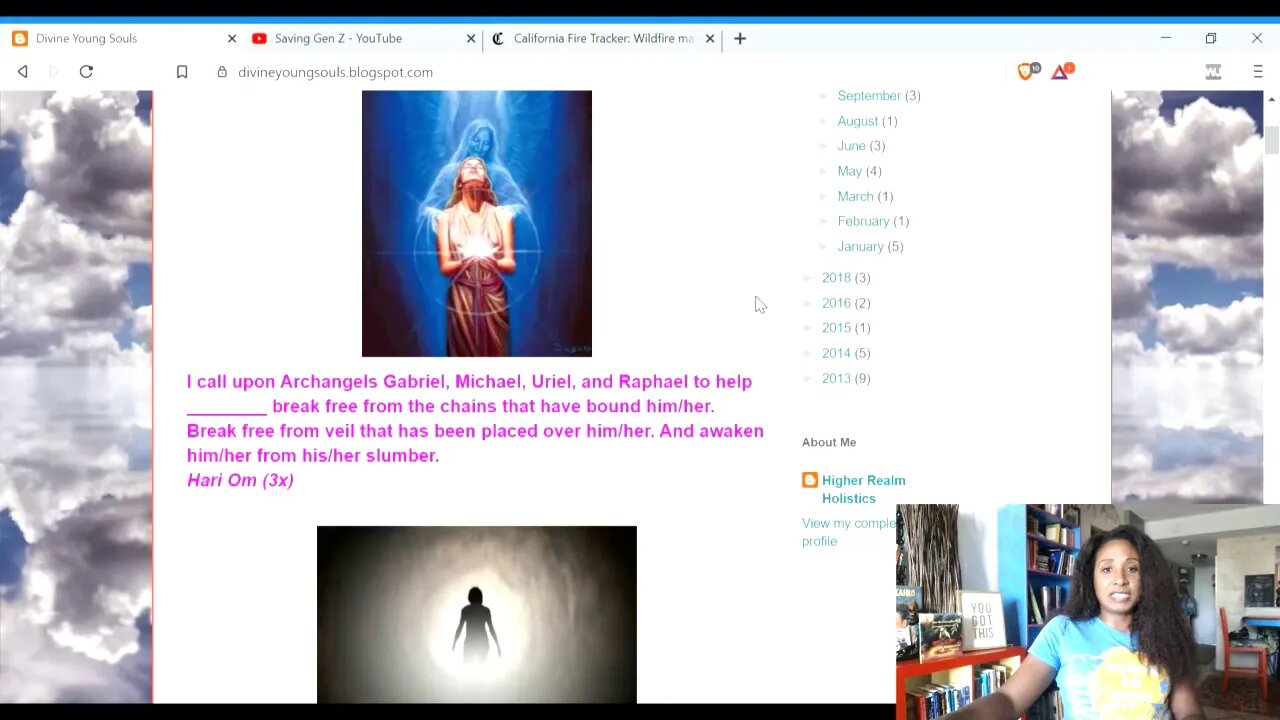Open the 2016 archive link

tap(836, 303)
